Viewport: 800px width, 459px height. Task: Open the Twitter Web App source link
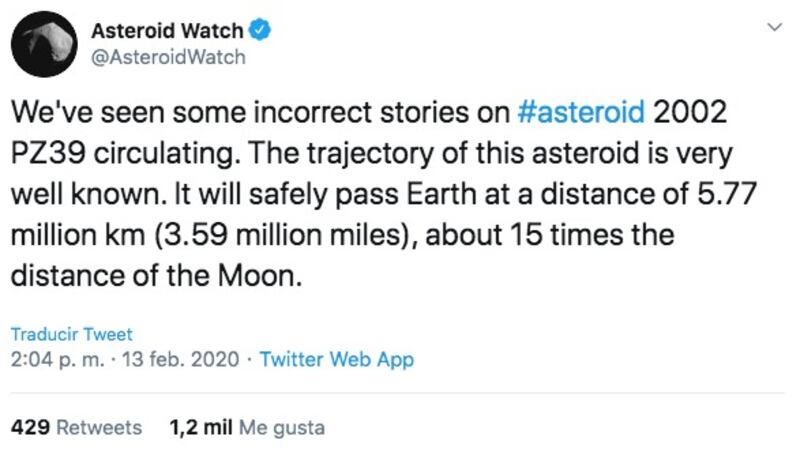(337, 360)
